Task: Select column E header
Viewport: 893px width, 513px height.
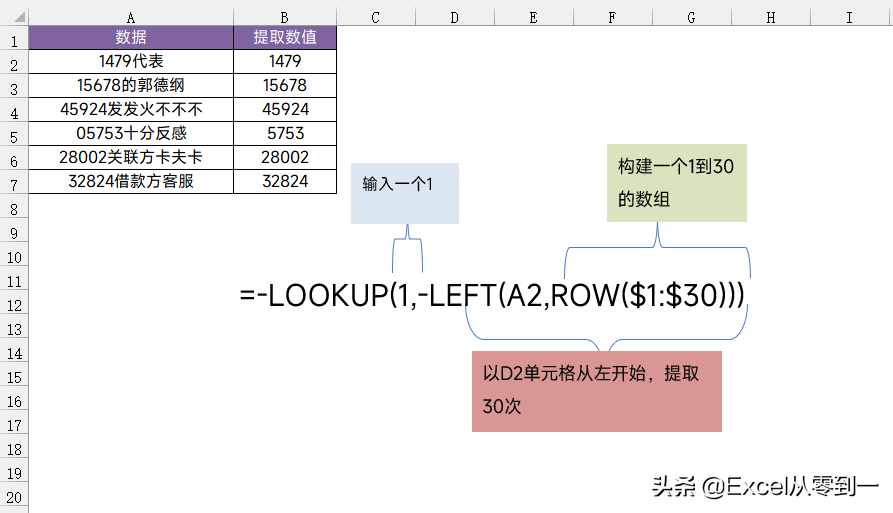Action: pyautogui.click(x=534, y=17)
